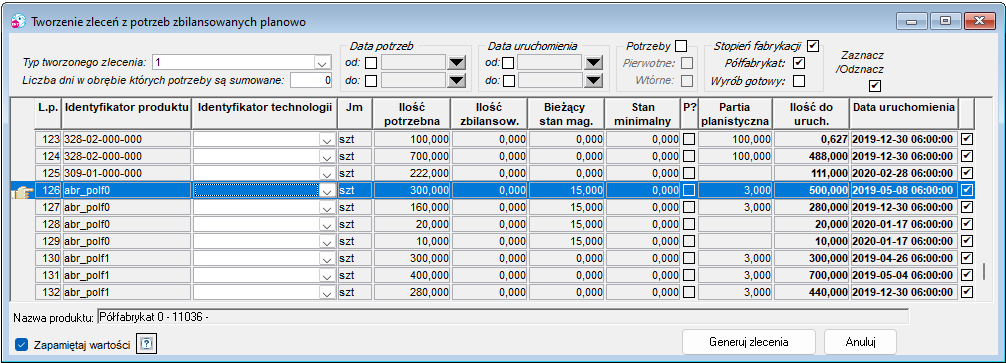This screenshot has width=1006, height=363.
Task: Click Ilość potrzebna value 160,000
Action: (411, 207)
